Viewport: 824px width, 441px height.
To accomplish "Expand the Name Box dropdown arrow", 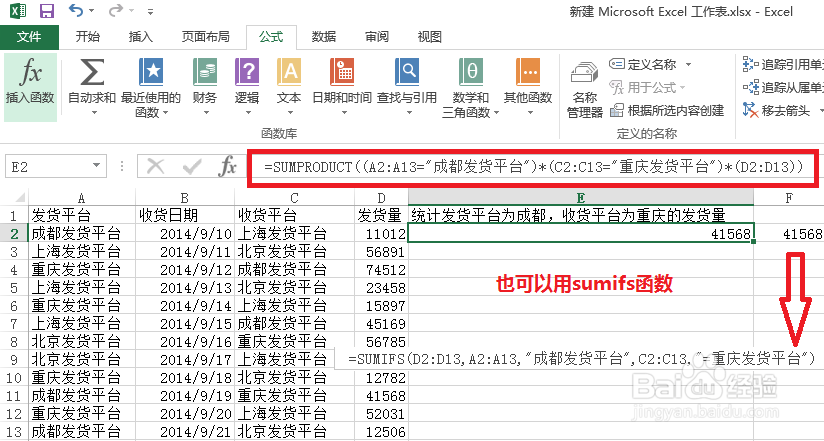I will click(x=96, y=166).
